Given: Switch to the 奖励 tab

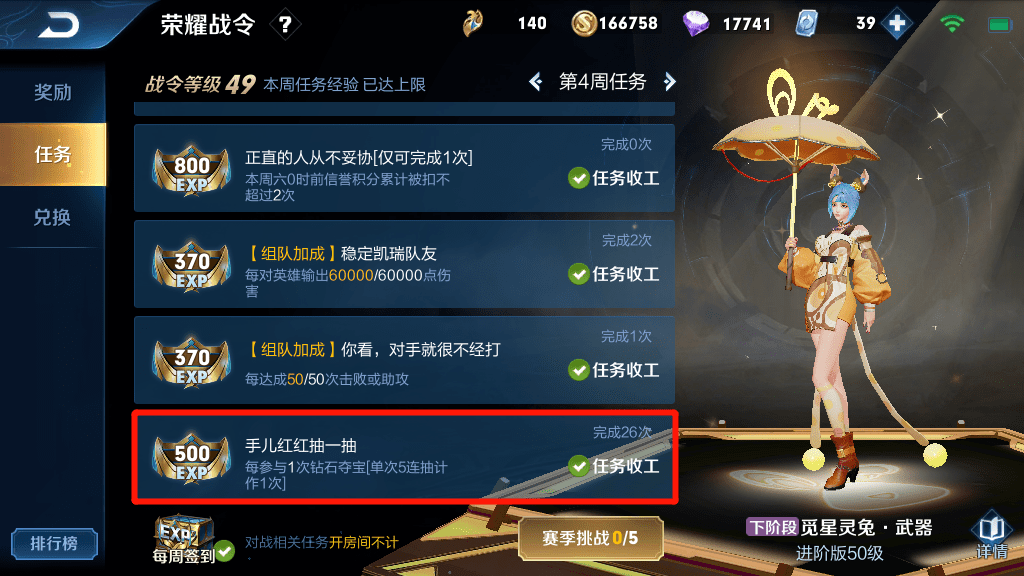Looking at the screenshot, I should 53,92.
